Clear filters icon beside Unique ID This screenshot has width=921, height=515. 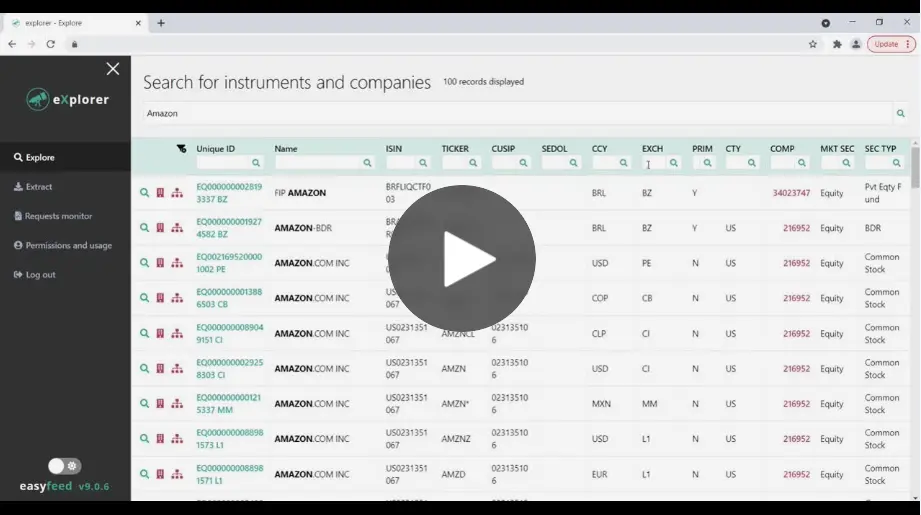pos(181,149)
